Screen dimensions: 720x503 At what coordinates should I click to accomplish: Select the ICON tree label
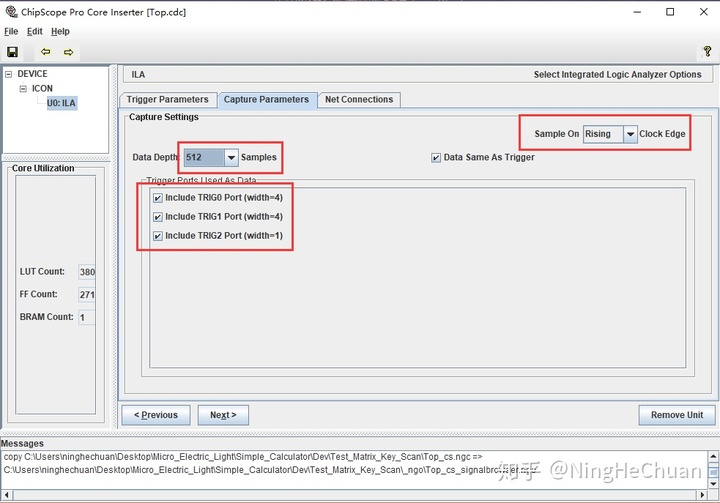click(x=42, y=89)
